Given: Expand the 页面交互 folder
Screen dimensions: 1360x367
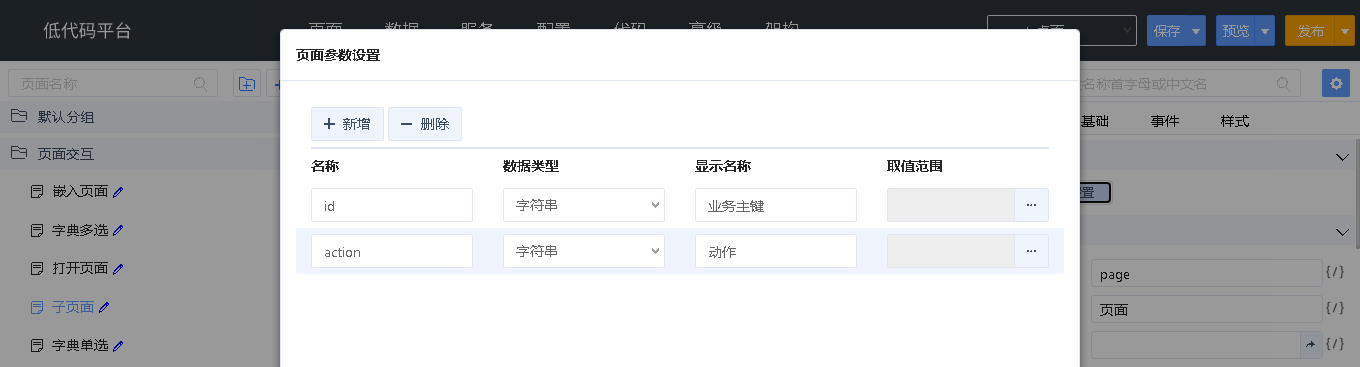Looking at the screenshot, I should pyautogui.click(x=66, y=154).
